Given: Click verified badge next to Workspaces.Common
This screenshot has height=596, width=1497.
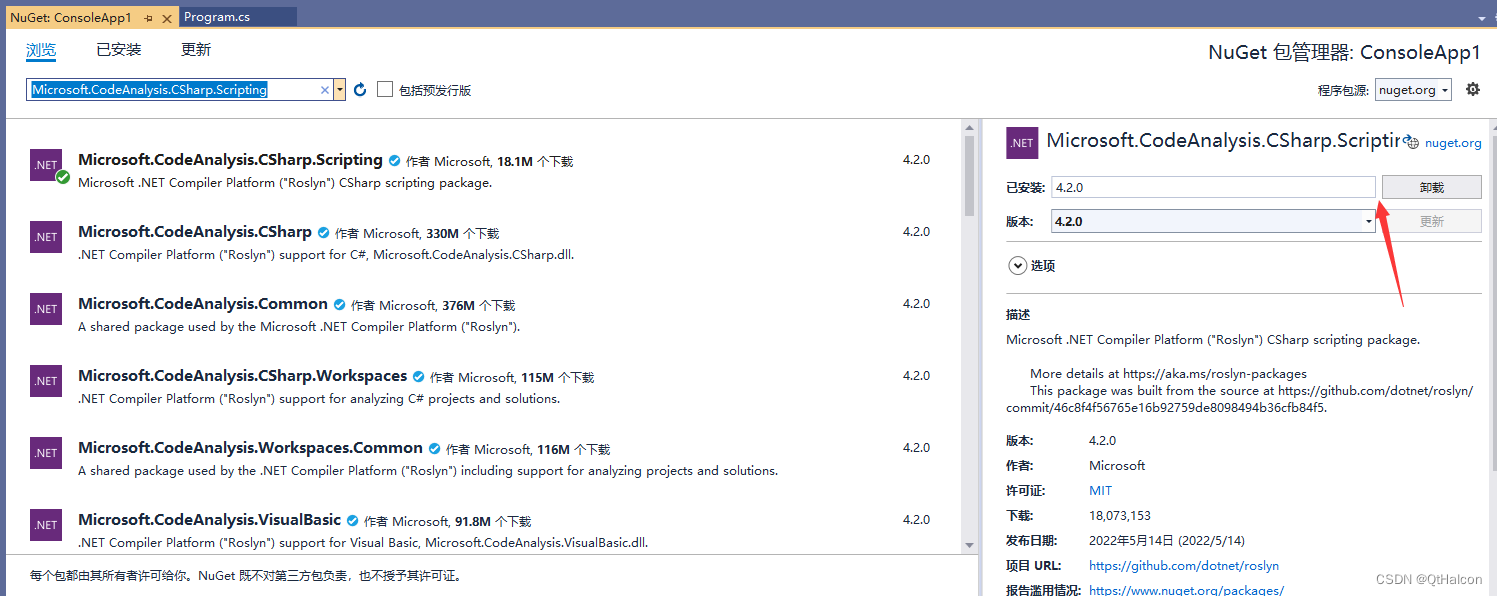Looking at the screenshot, I should click(x=435, y=449).
